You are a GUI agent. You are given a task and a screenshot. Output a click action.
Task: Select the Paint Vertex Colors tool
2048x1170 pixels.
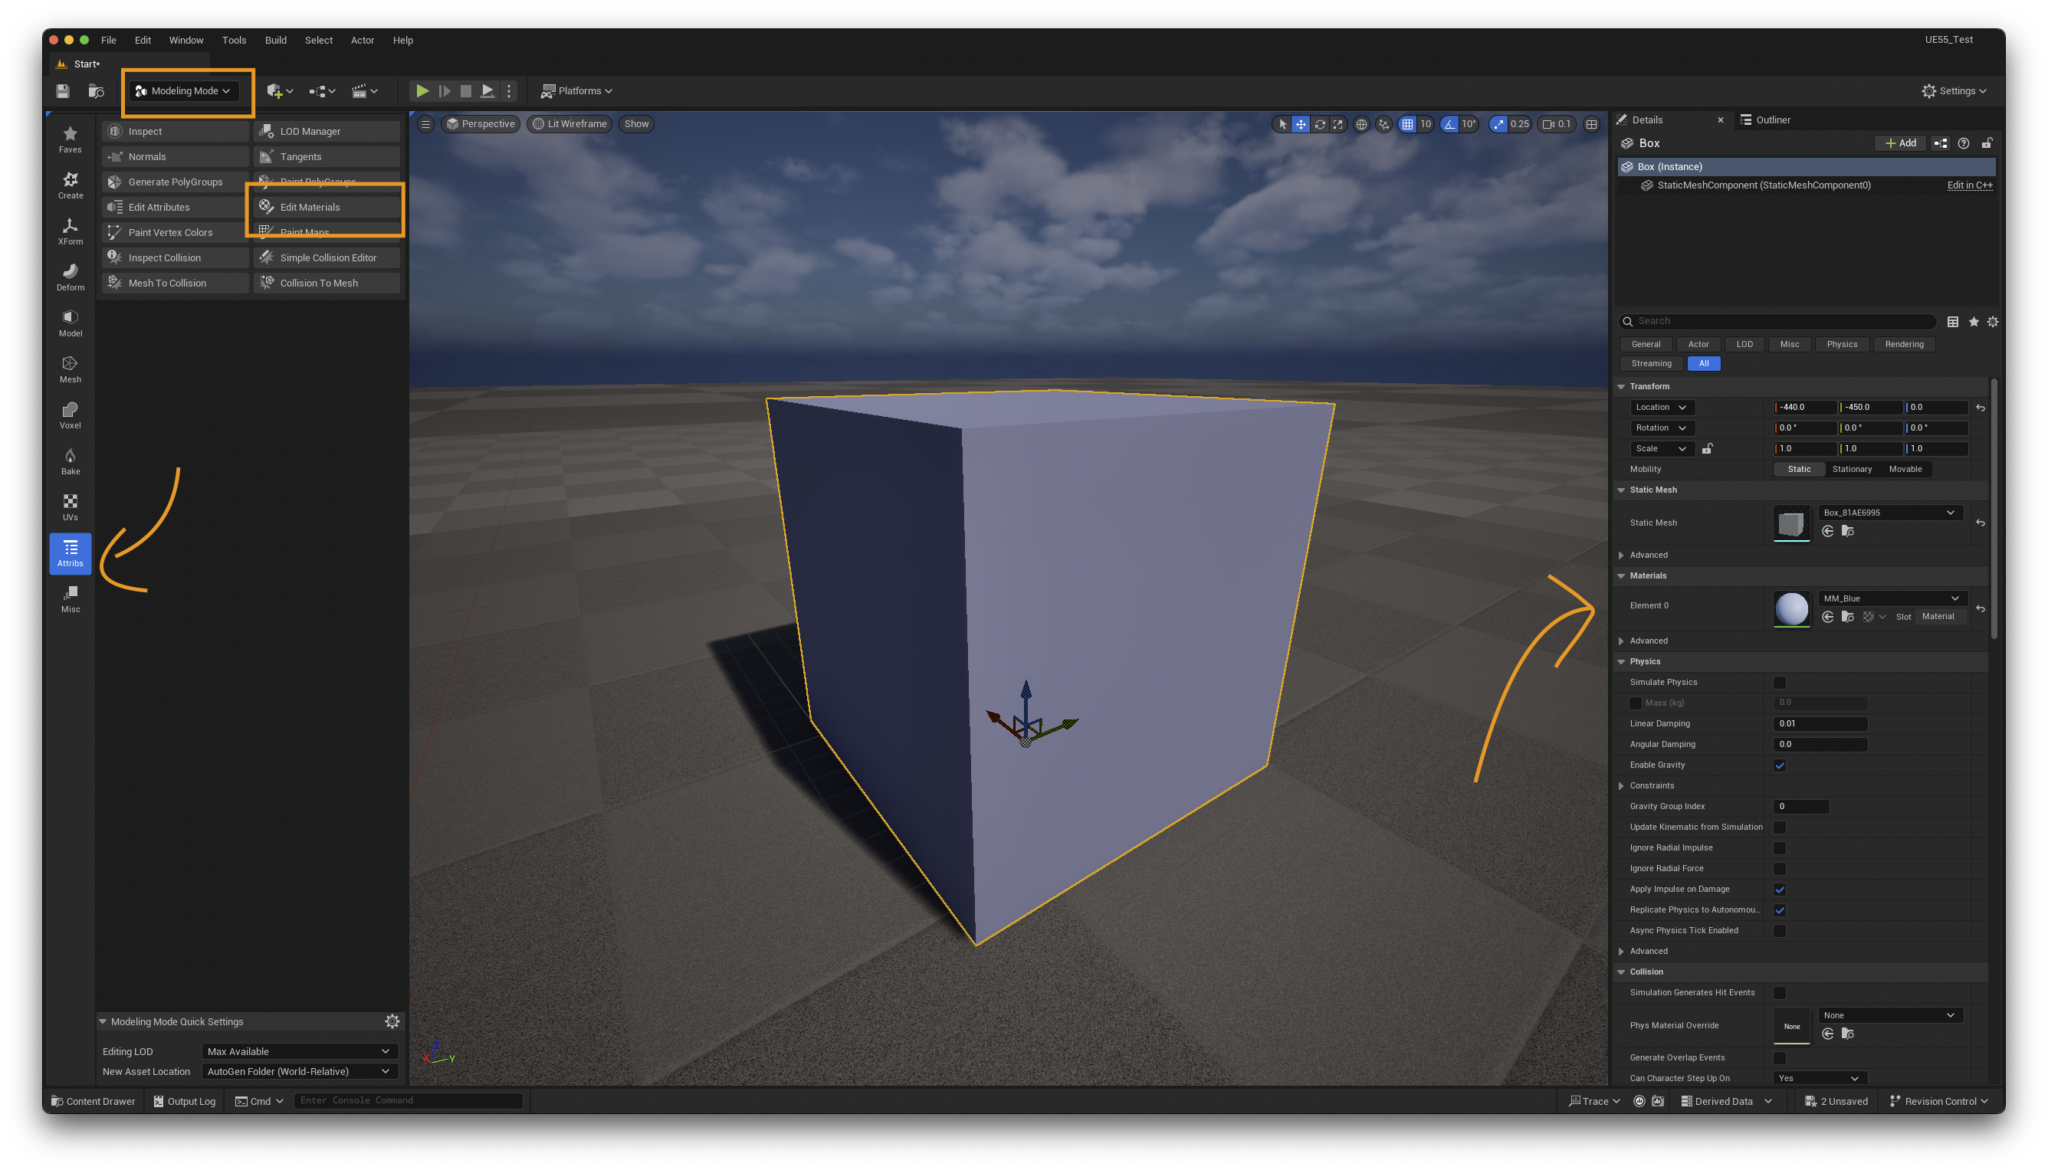pos(173,231)
